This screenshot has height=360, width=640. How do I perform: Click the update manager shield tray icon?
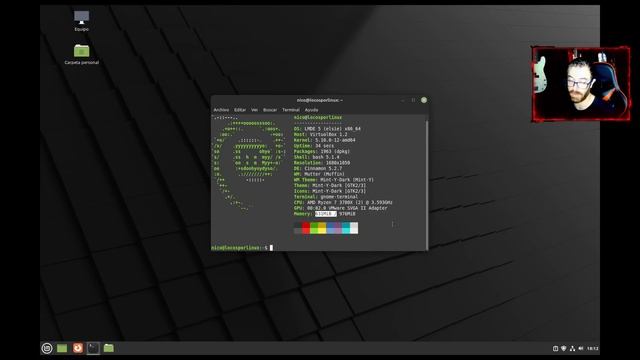point(564,349)
